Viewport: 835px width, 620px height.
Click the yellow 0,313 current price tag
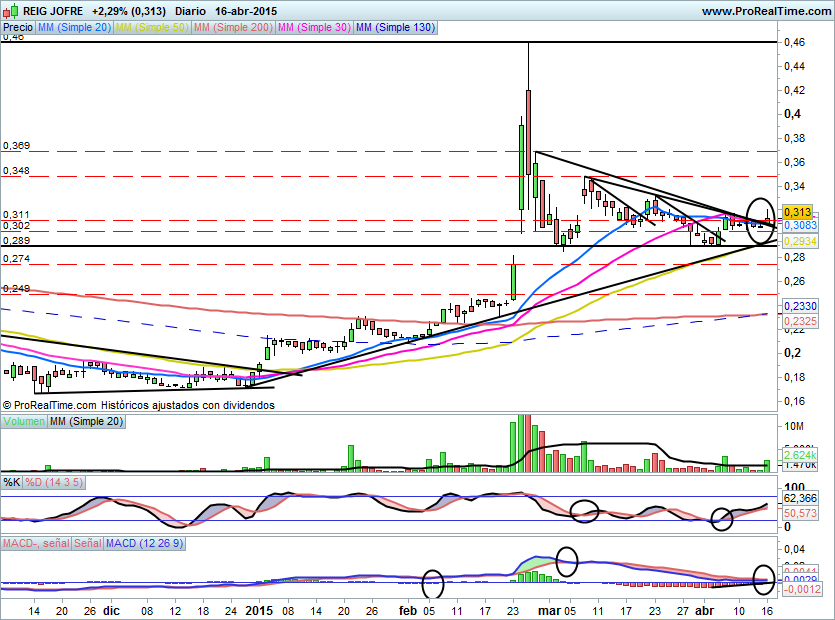coord(797,212)
